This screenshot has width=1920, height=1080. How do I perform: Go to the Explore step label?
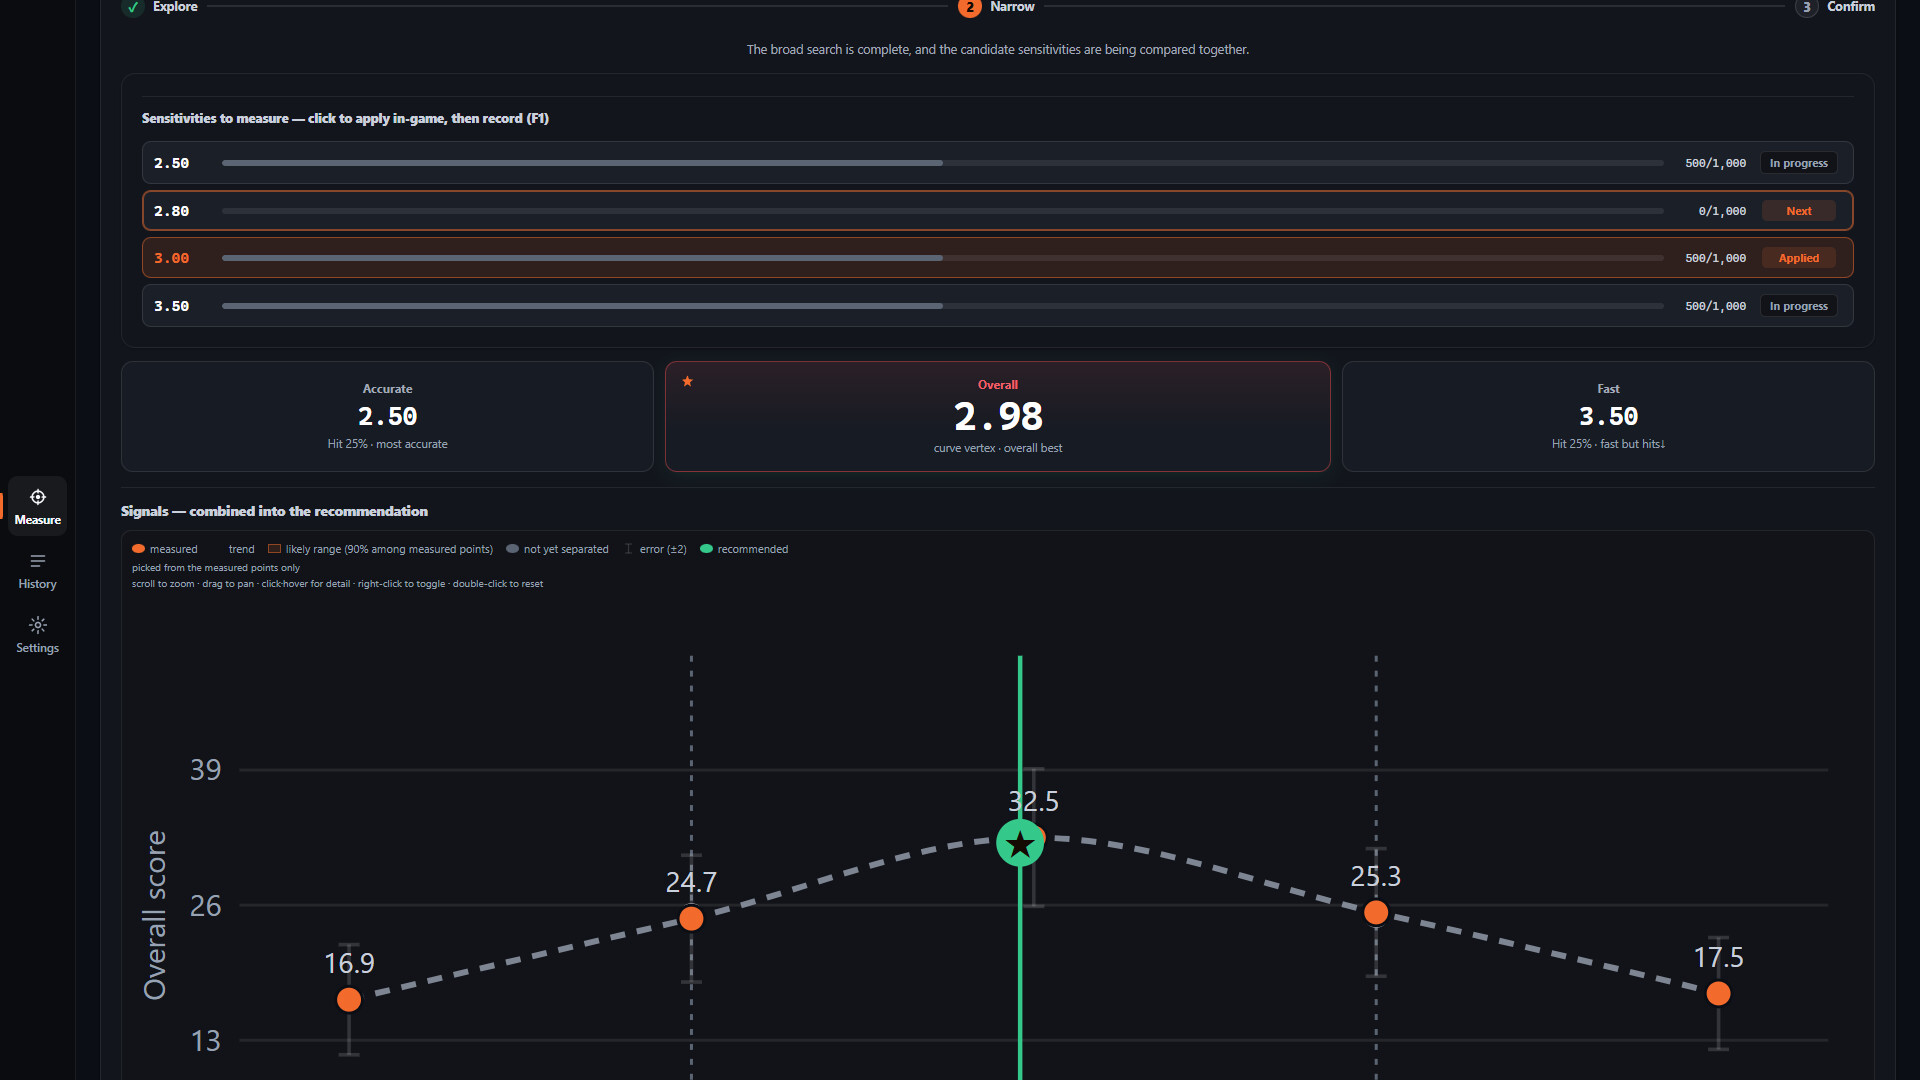coord(175,7)
